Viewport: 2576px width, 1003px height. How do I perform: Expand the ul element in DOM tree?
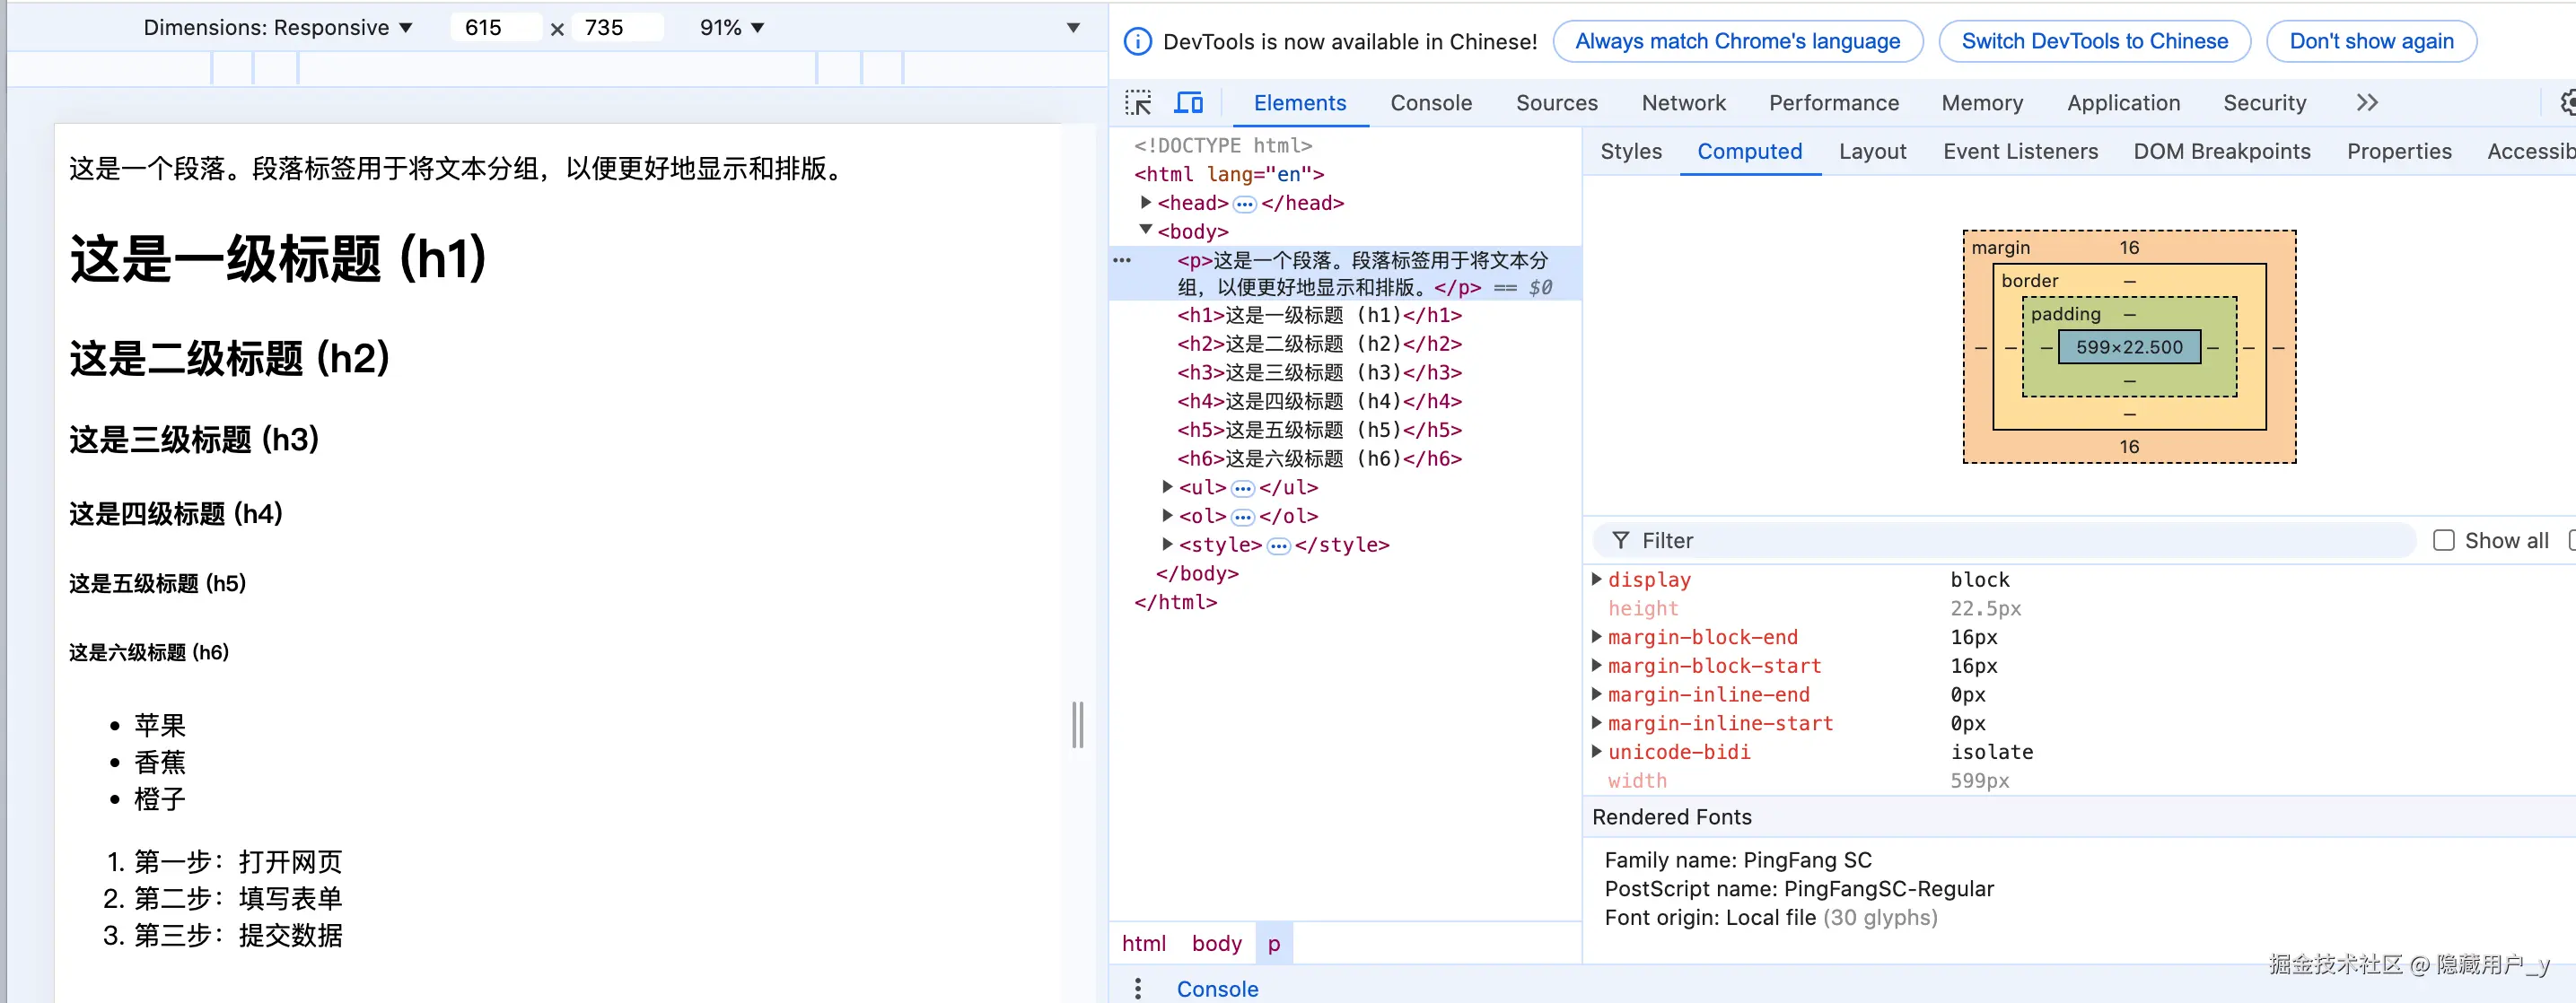point(1167,487)
